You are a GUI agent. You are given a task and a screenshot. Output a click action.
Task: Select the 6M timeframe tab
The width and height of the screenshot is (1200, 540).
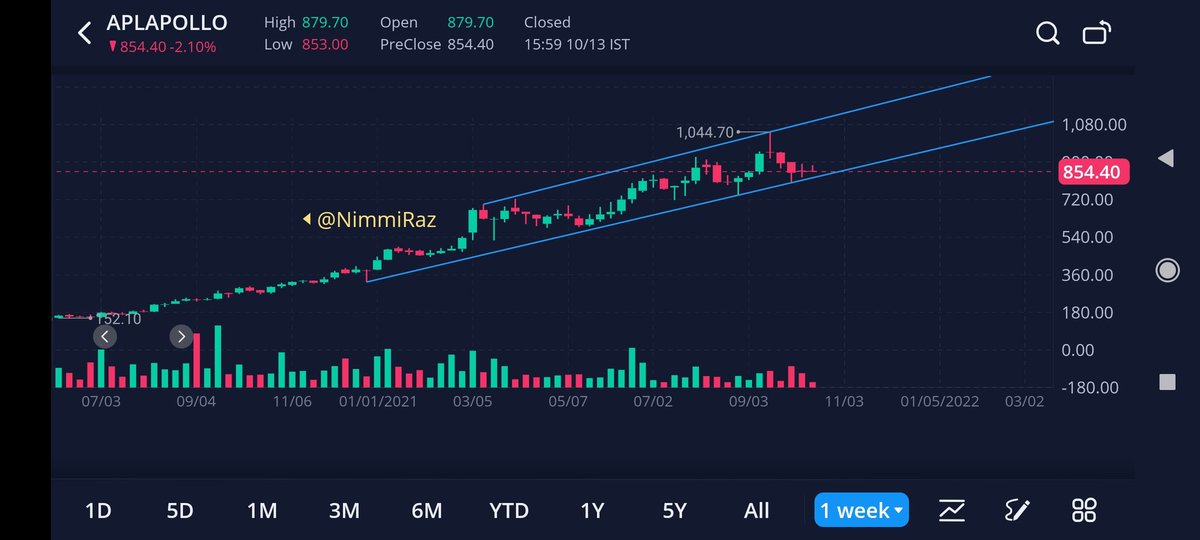click(x=426, y=510)
